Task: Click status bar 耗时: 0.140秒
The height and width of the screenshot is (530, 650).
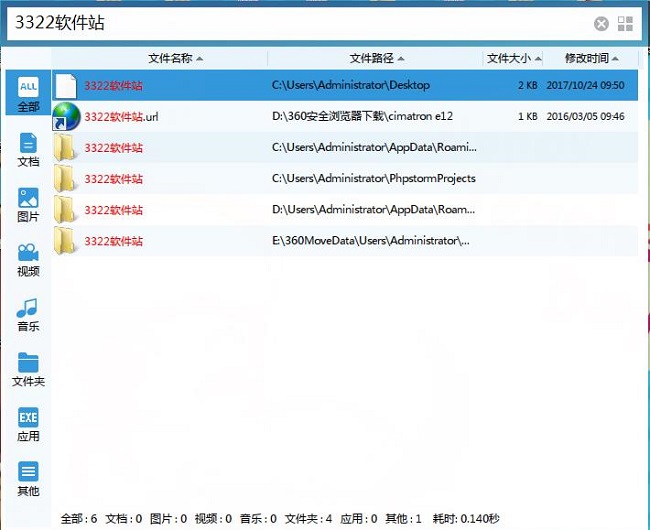Action: coord(466,519)
